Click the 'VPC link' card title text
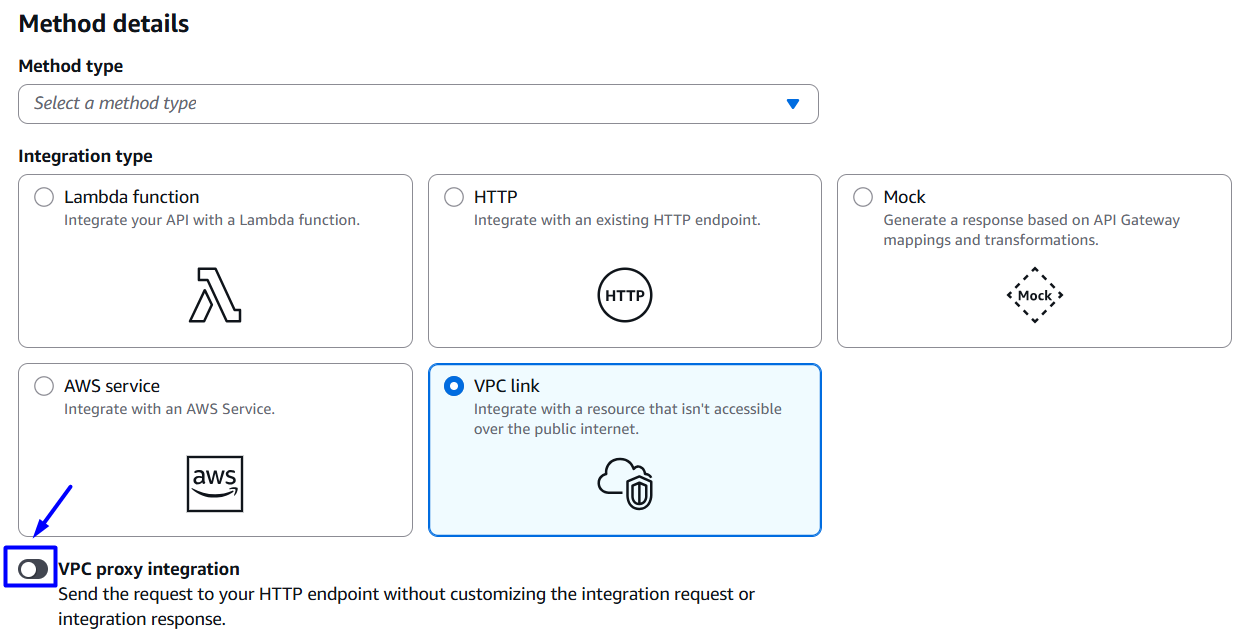 click(507, 386)
